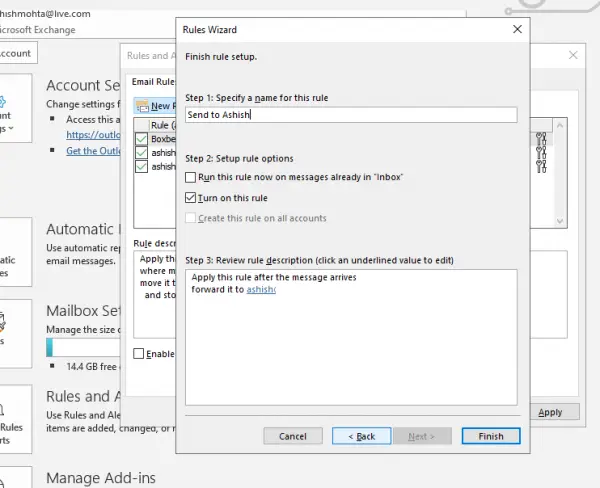
Task: Click the first rule's actions tool icon
Action: click(x=541, y=139)
